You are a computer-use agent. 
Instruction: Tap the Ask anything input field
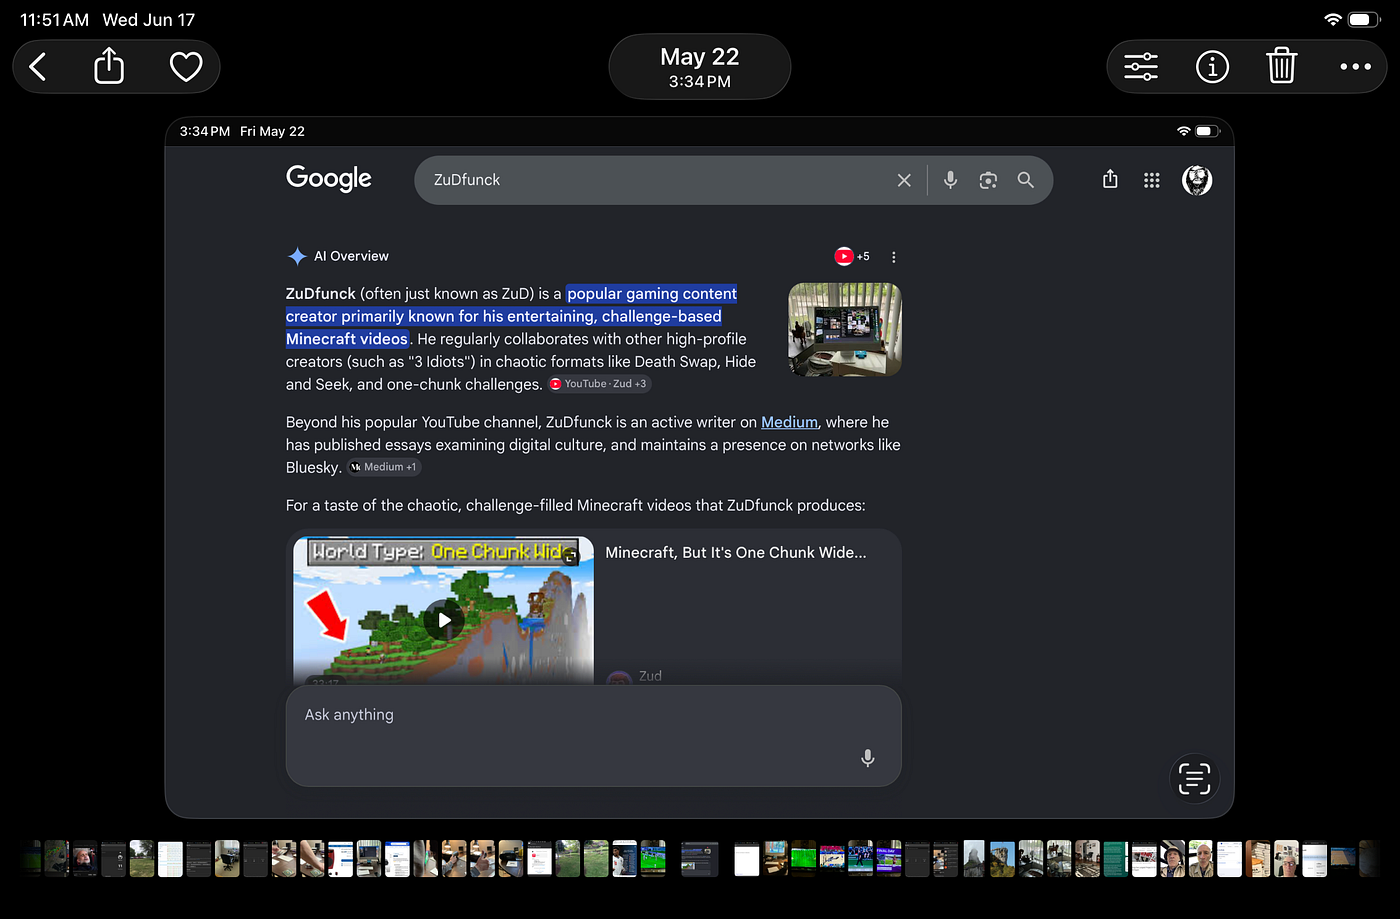click(x=594, y=735)
